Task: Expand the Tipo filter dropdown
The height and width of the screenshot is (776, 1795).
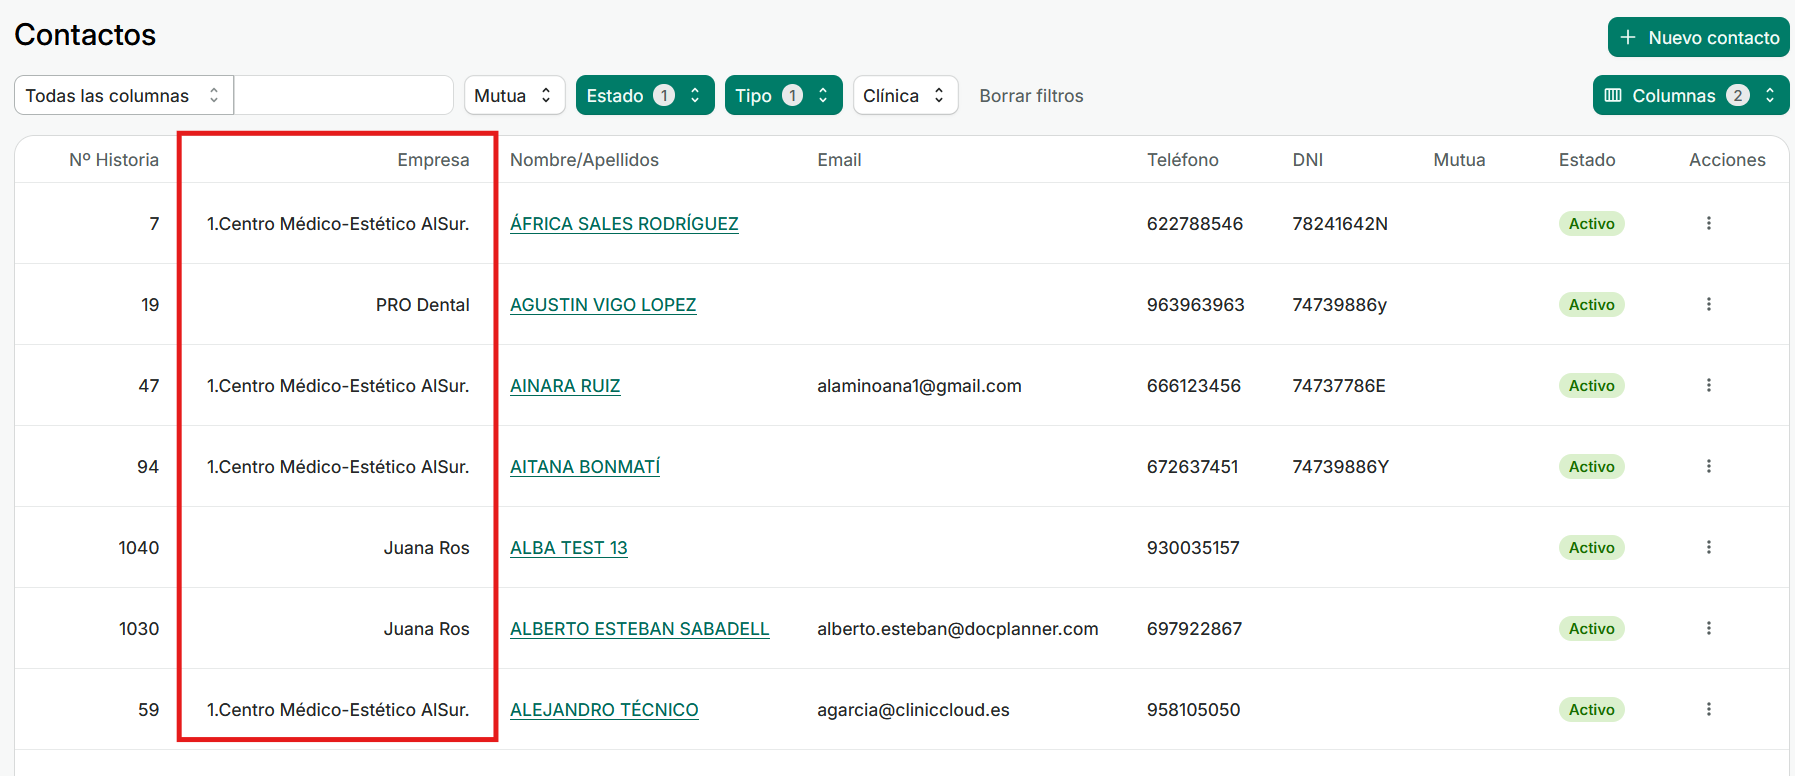Action: pyautogui.click(x=783, y=95)
